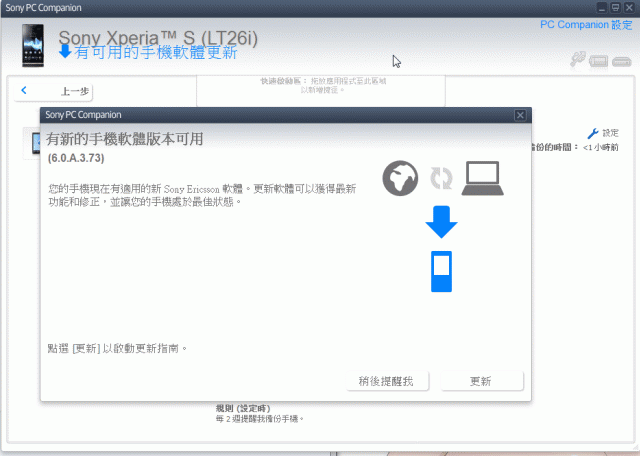Click the 更新 button in the dialog
The image size is (640, 456).
click(x=482, y=381)
